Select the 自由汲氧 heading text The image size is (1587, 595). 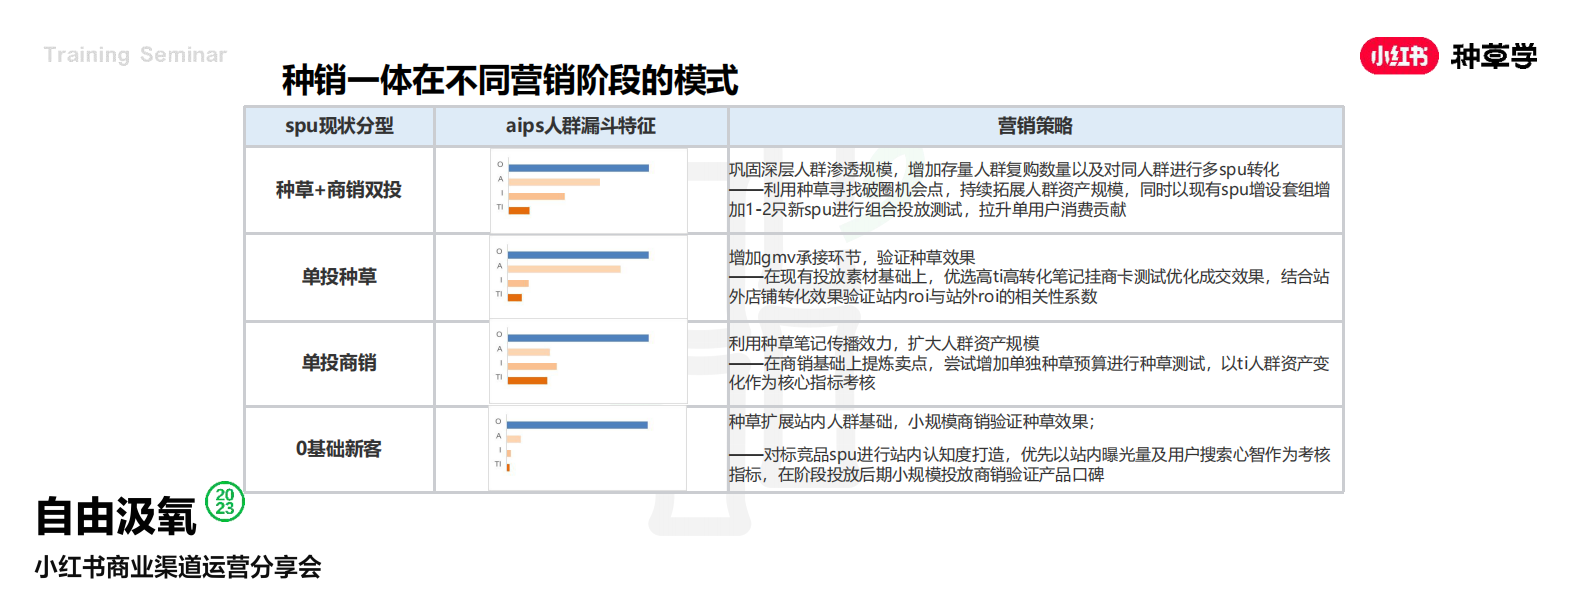click(x=116, y=517)
